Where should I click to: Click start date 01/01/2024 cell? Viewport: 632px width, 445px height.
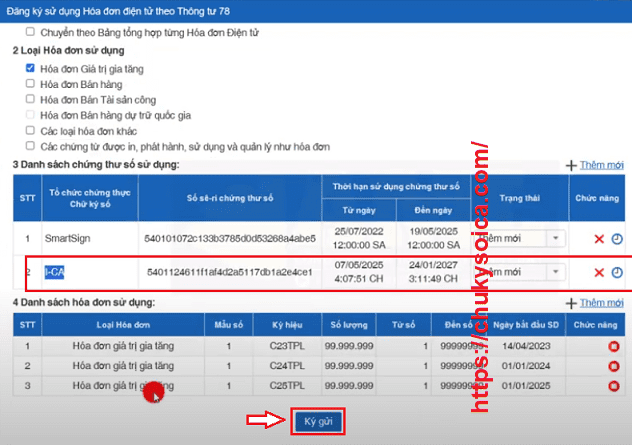(526, 366)
